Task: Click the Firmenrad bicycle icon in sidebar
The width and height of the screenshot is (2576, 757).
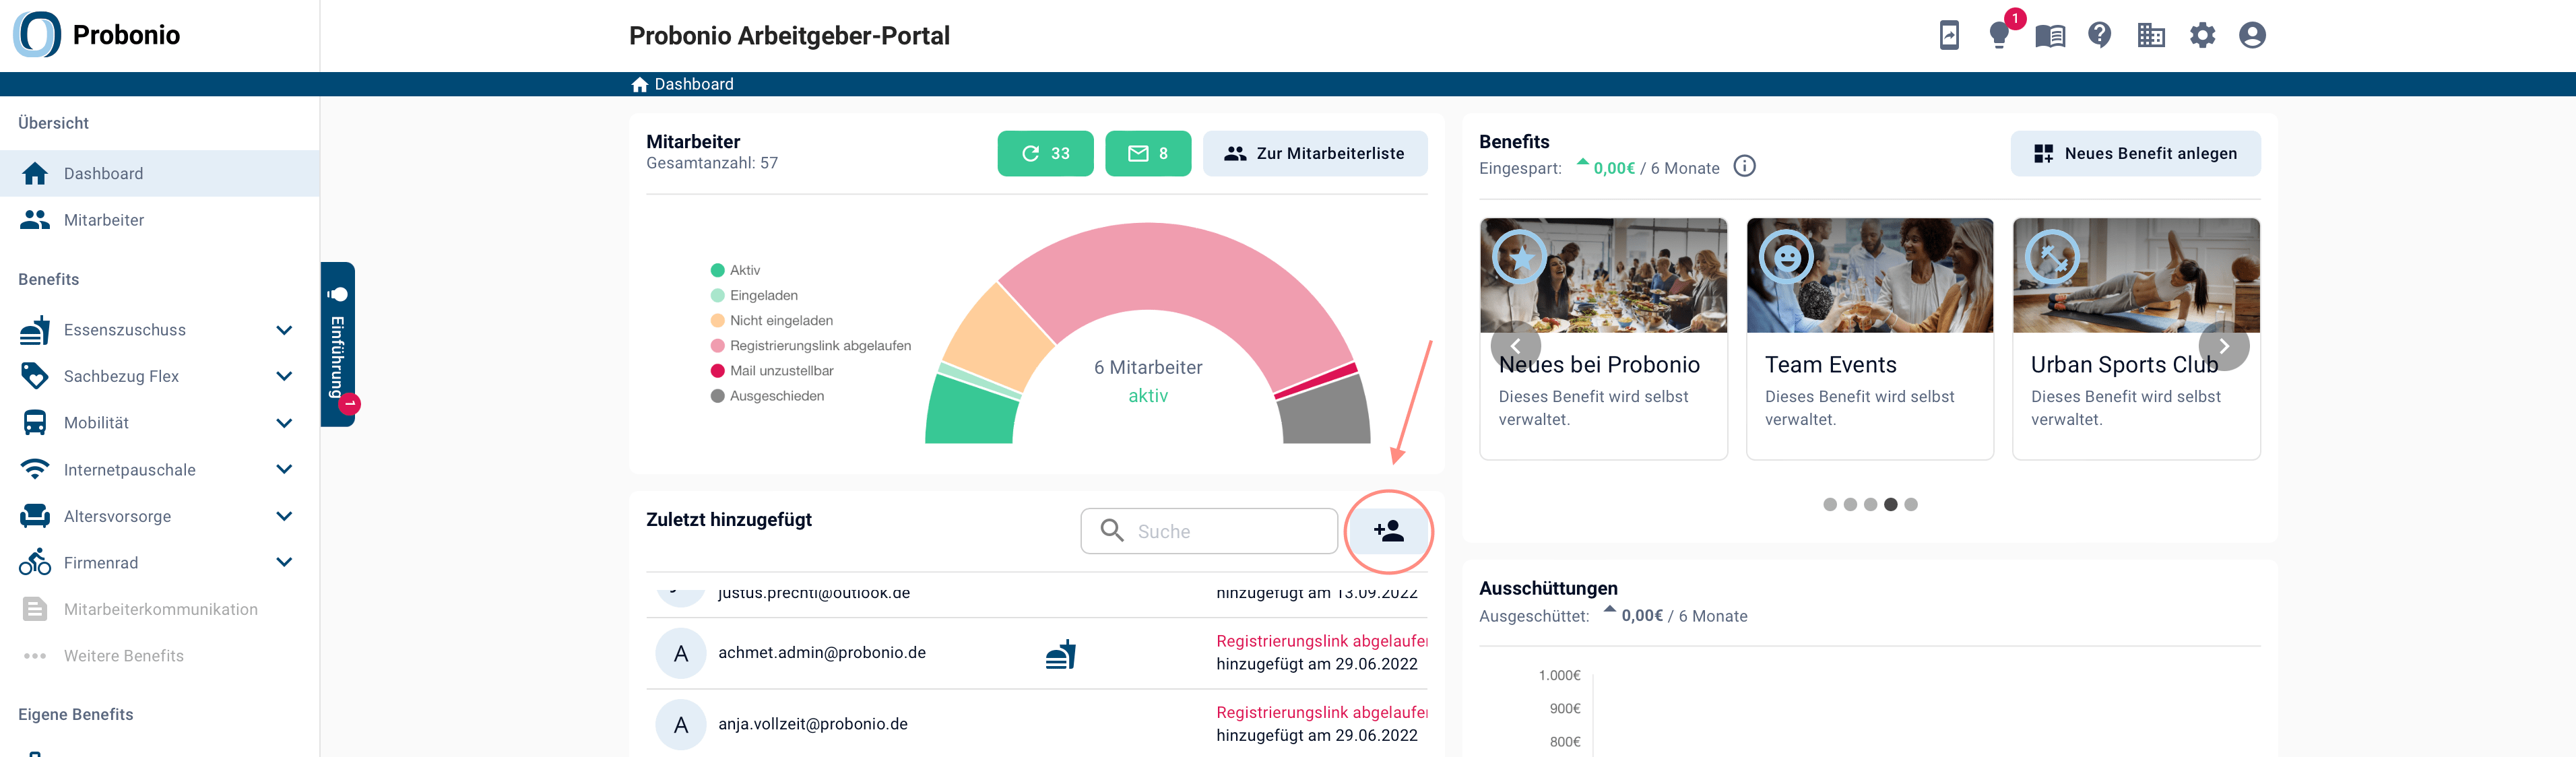Action: (35, 562)
